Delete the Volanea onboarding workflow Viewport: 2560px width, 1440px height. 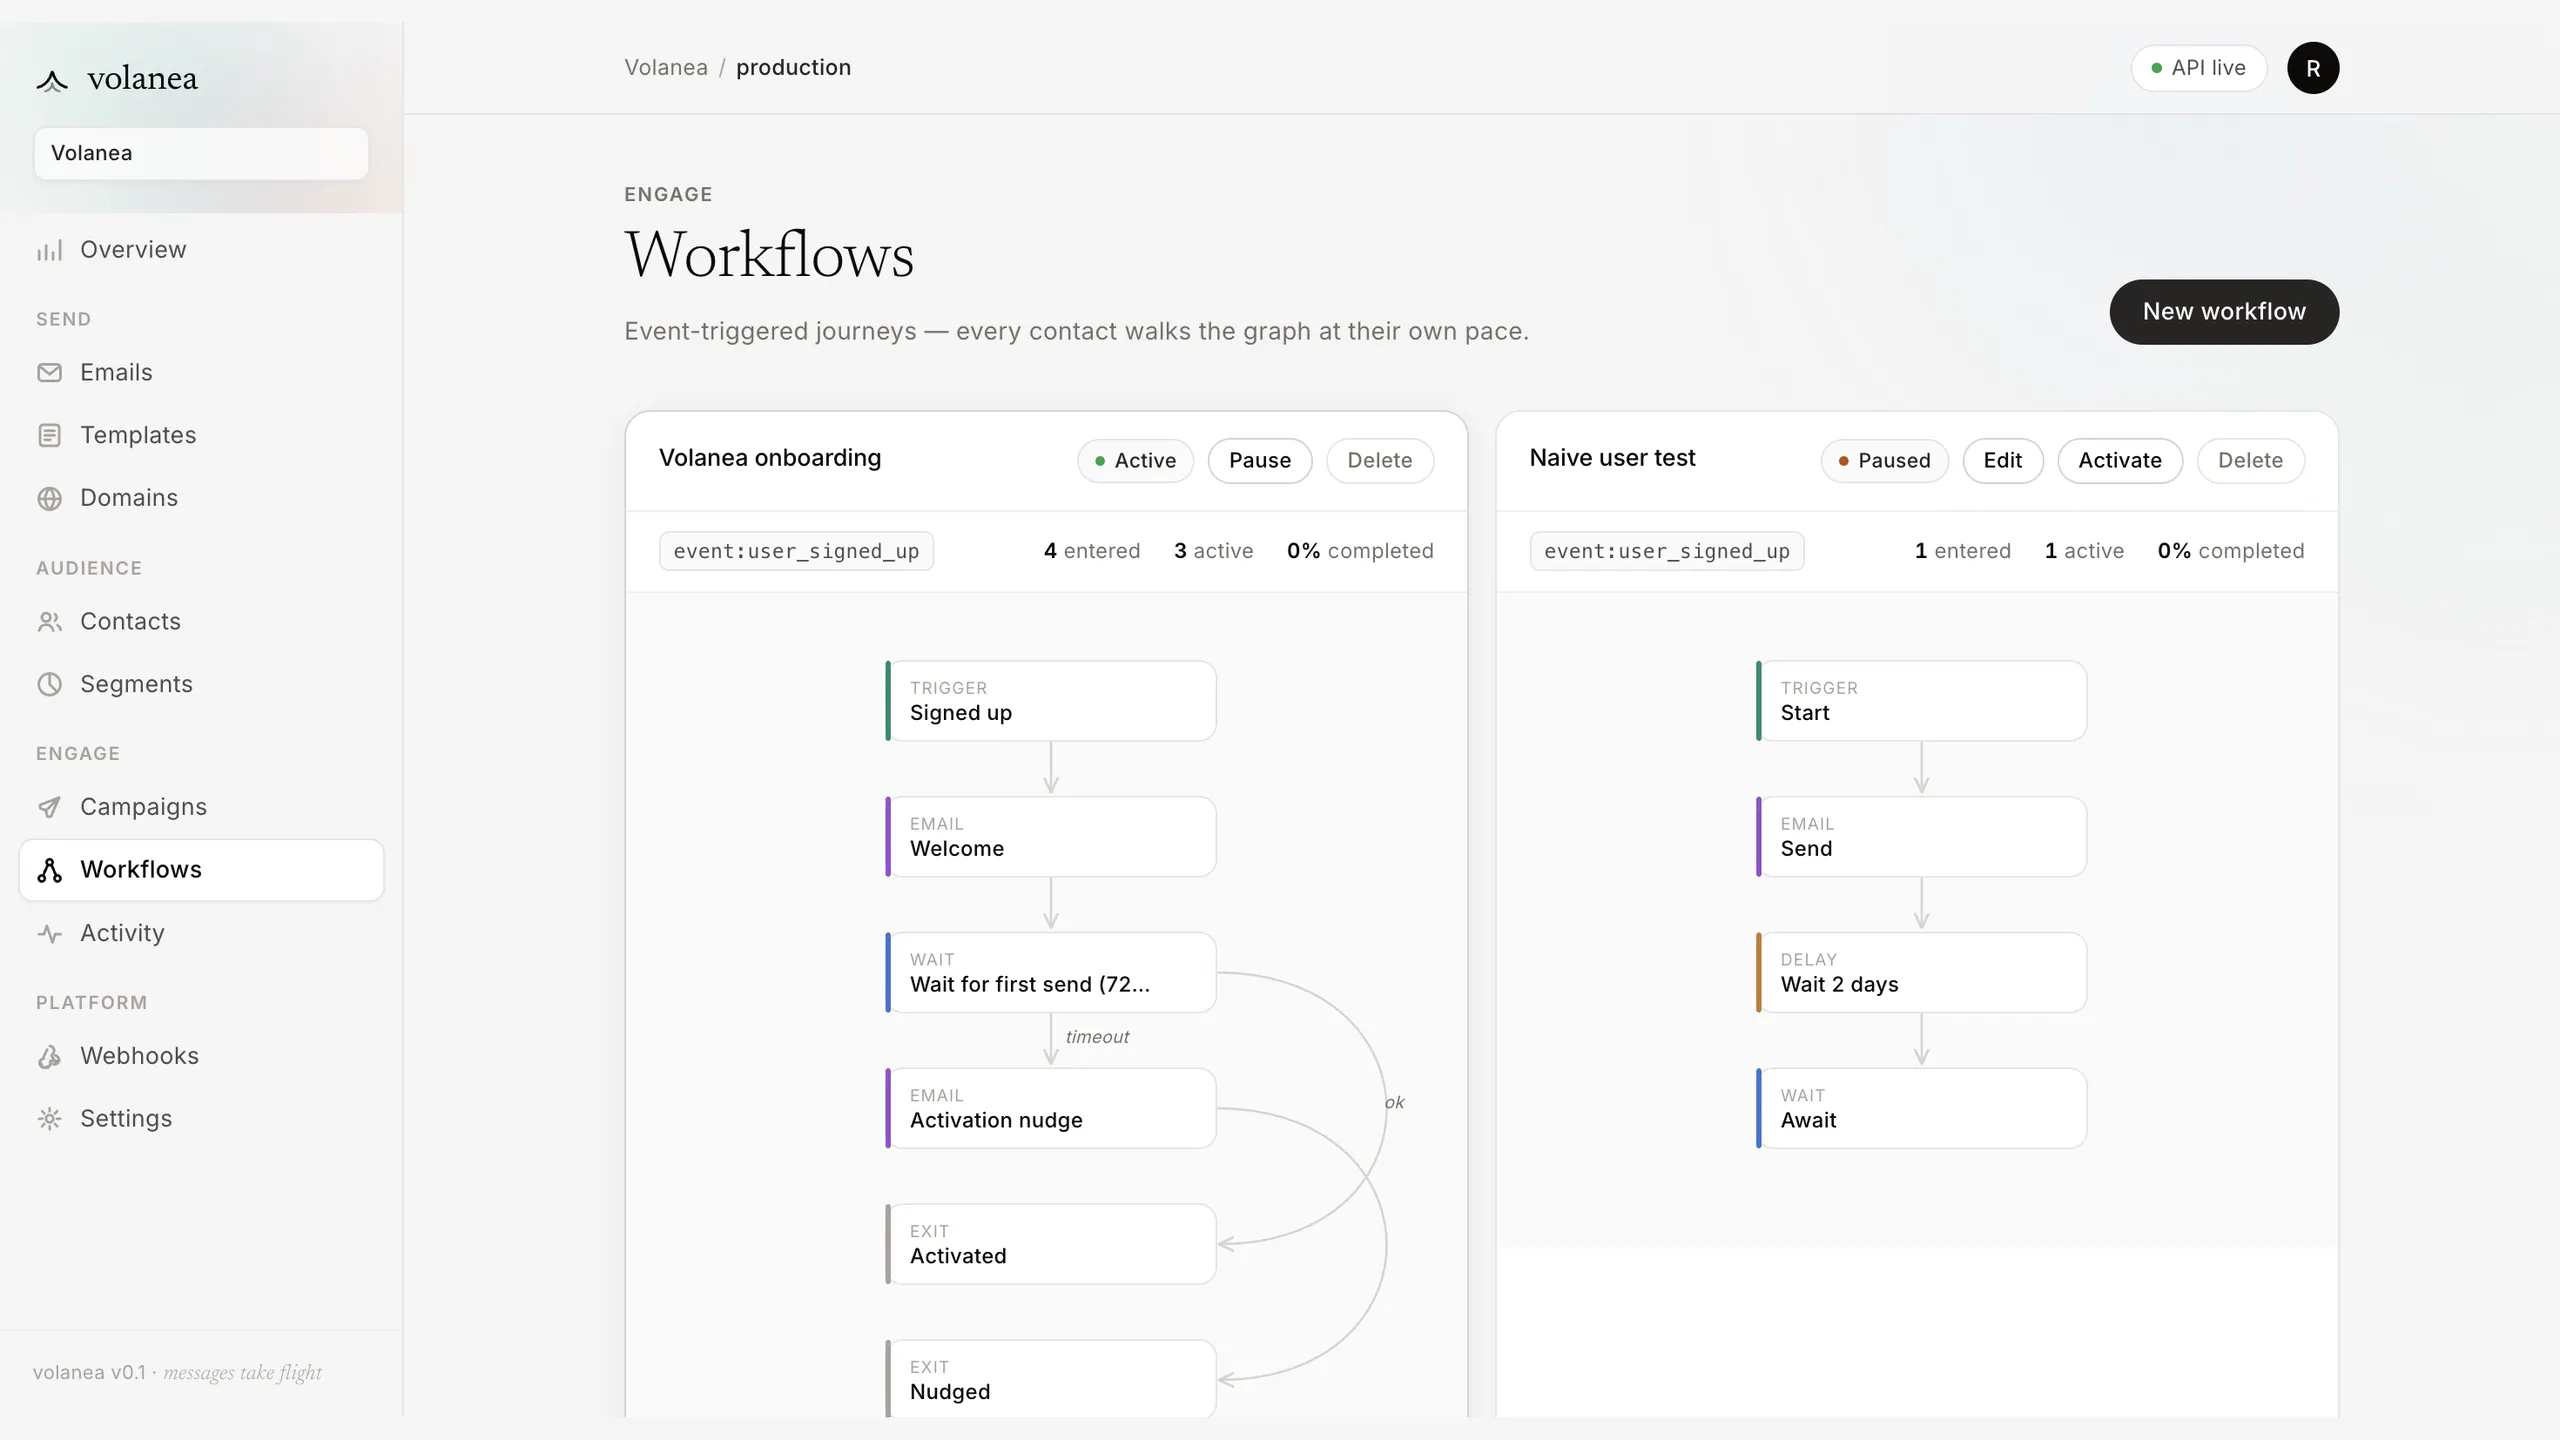click(1379, 461)
